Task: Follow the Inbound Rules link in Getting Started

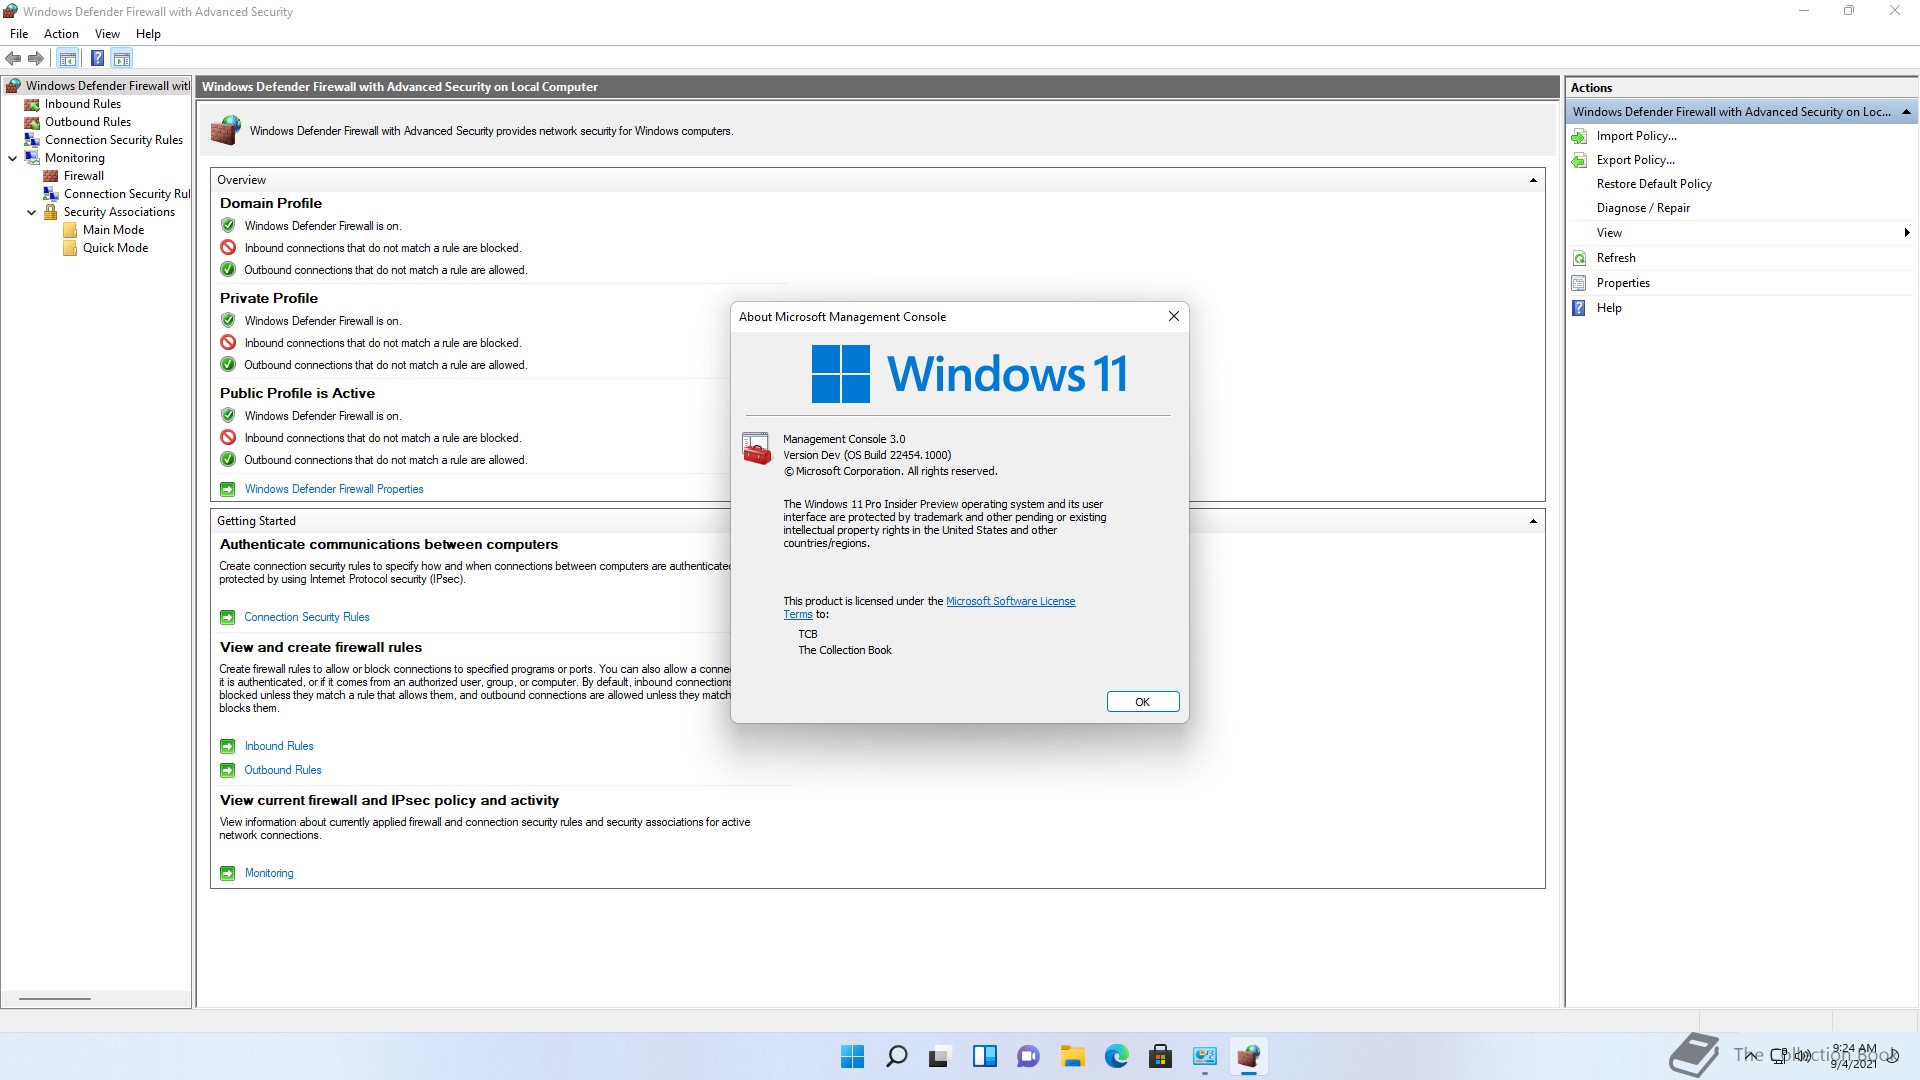Action: (279, 746)
